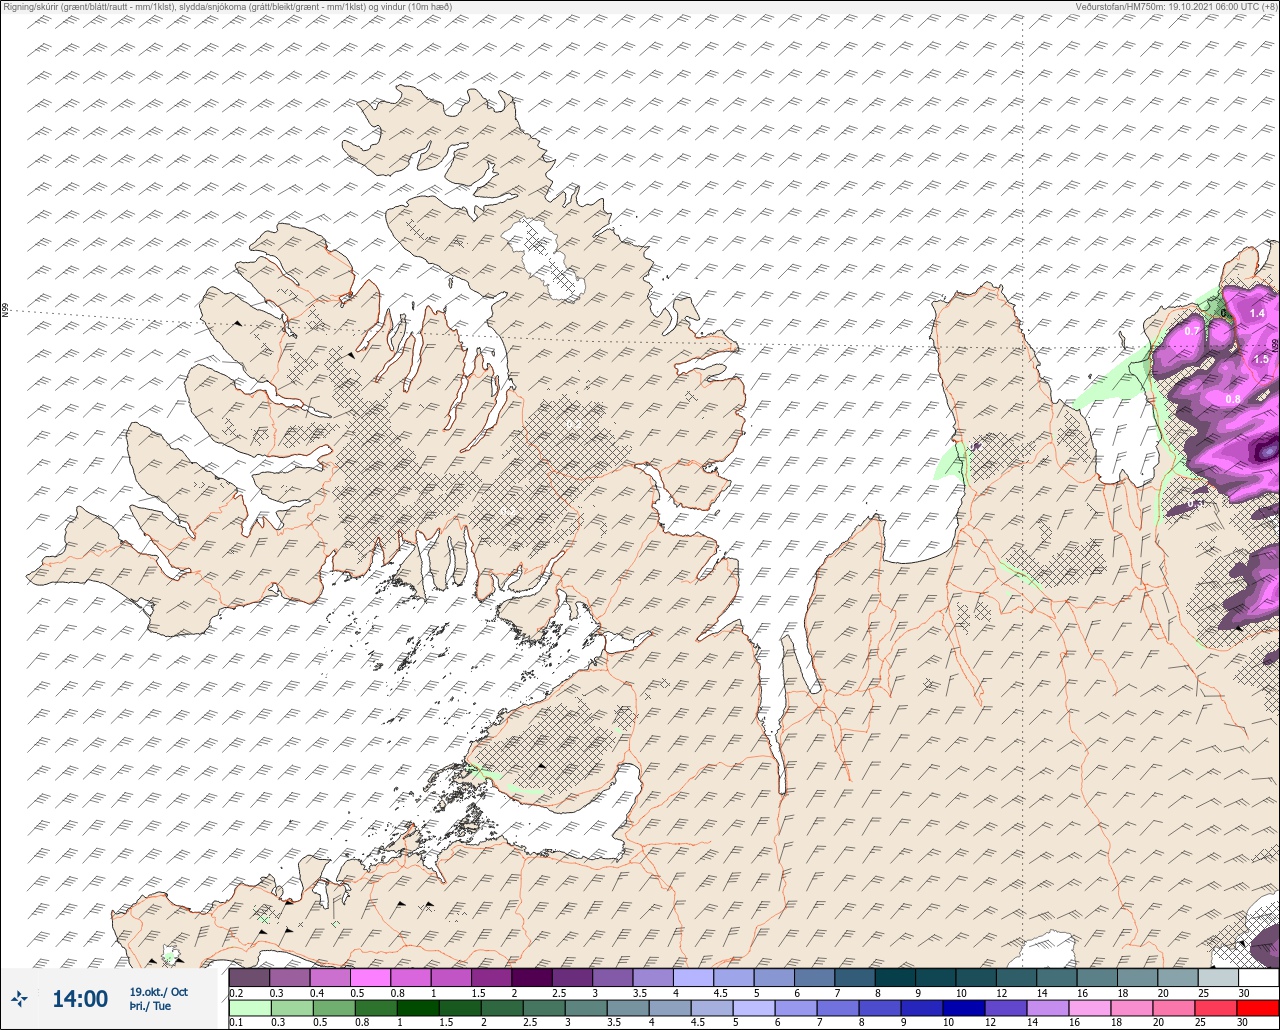Image resolution: width=1280 pixels, height=1030 pixels.
Task: Click the wind/compass icon beside the time
Action: tap(20, 998)
